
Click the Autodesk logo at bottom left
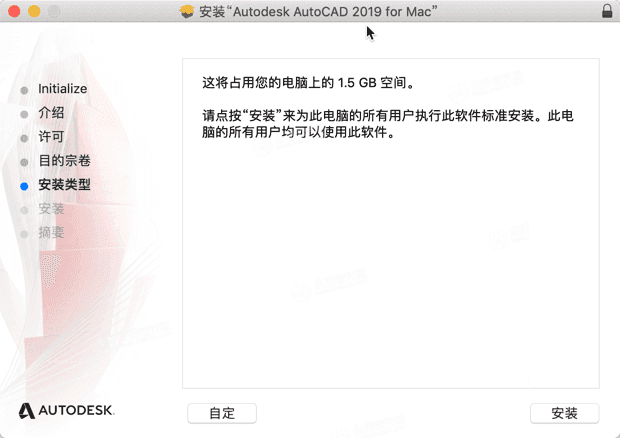66,410
